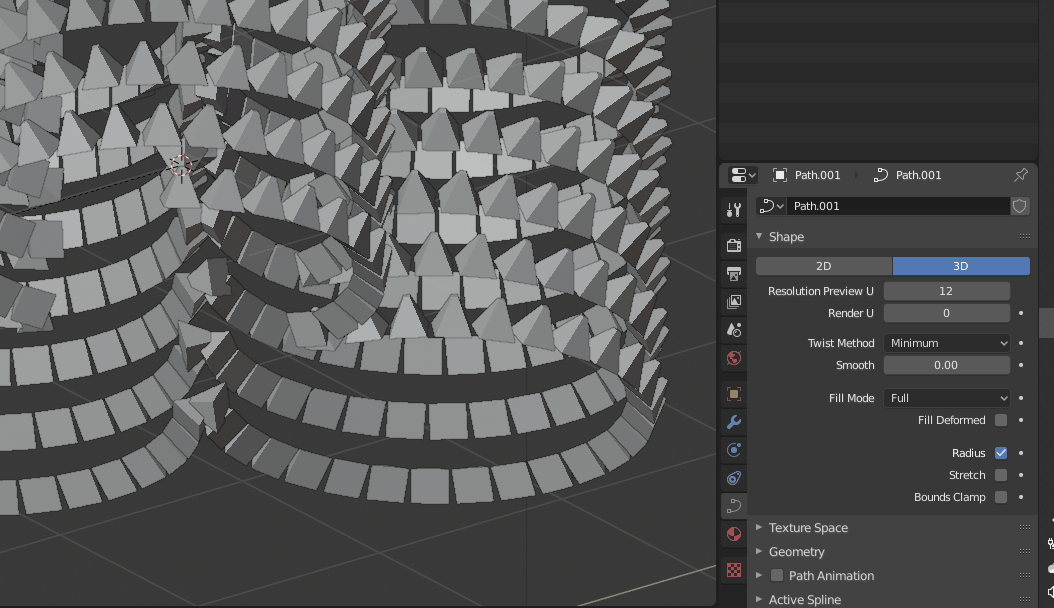This screenshot has height=608, width=1054.
Task: Switch curve shape to 2D
Action: click(824, 266)
